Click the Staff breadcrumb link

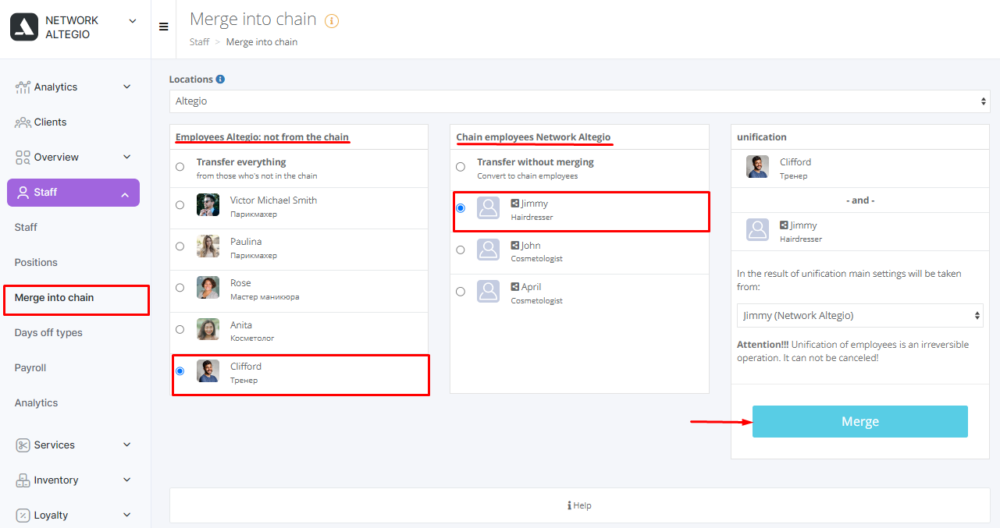[x=199, y=42]
